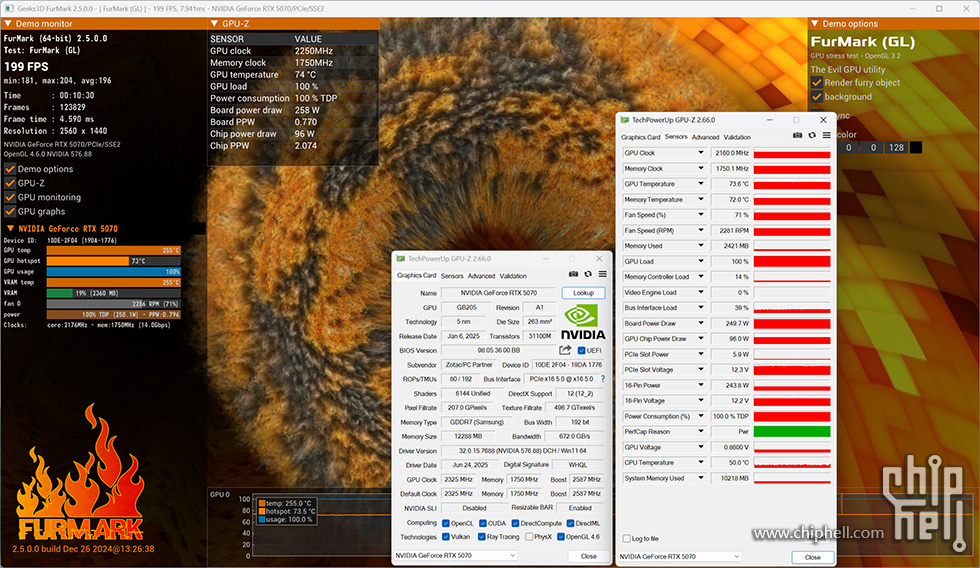Collapse the GPU-Z overlay panel header

pos(214,24)
